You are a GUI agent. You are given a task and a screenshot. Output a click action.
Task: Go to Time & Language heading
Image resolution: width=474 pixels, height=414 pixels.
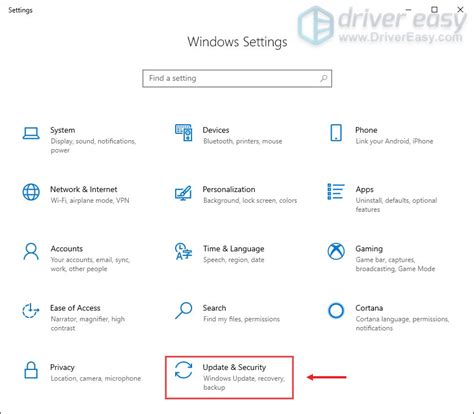pyautogui.click(x=234, y=249)
